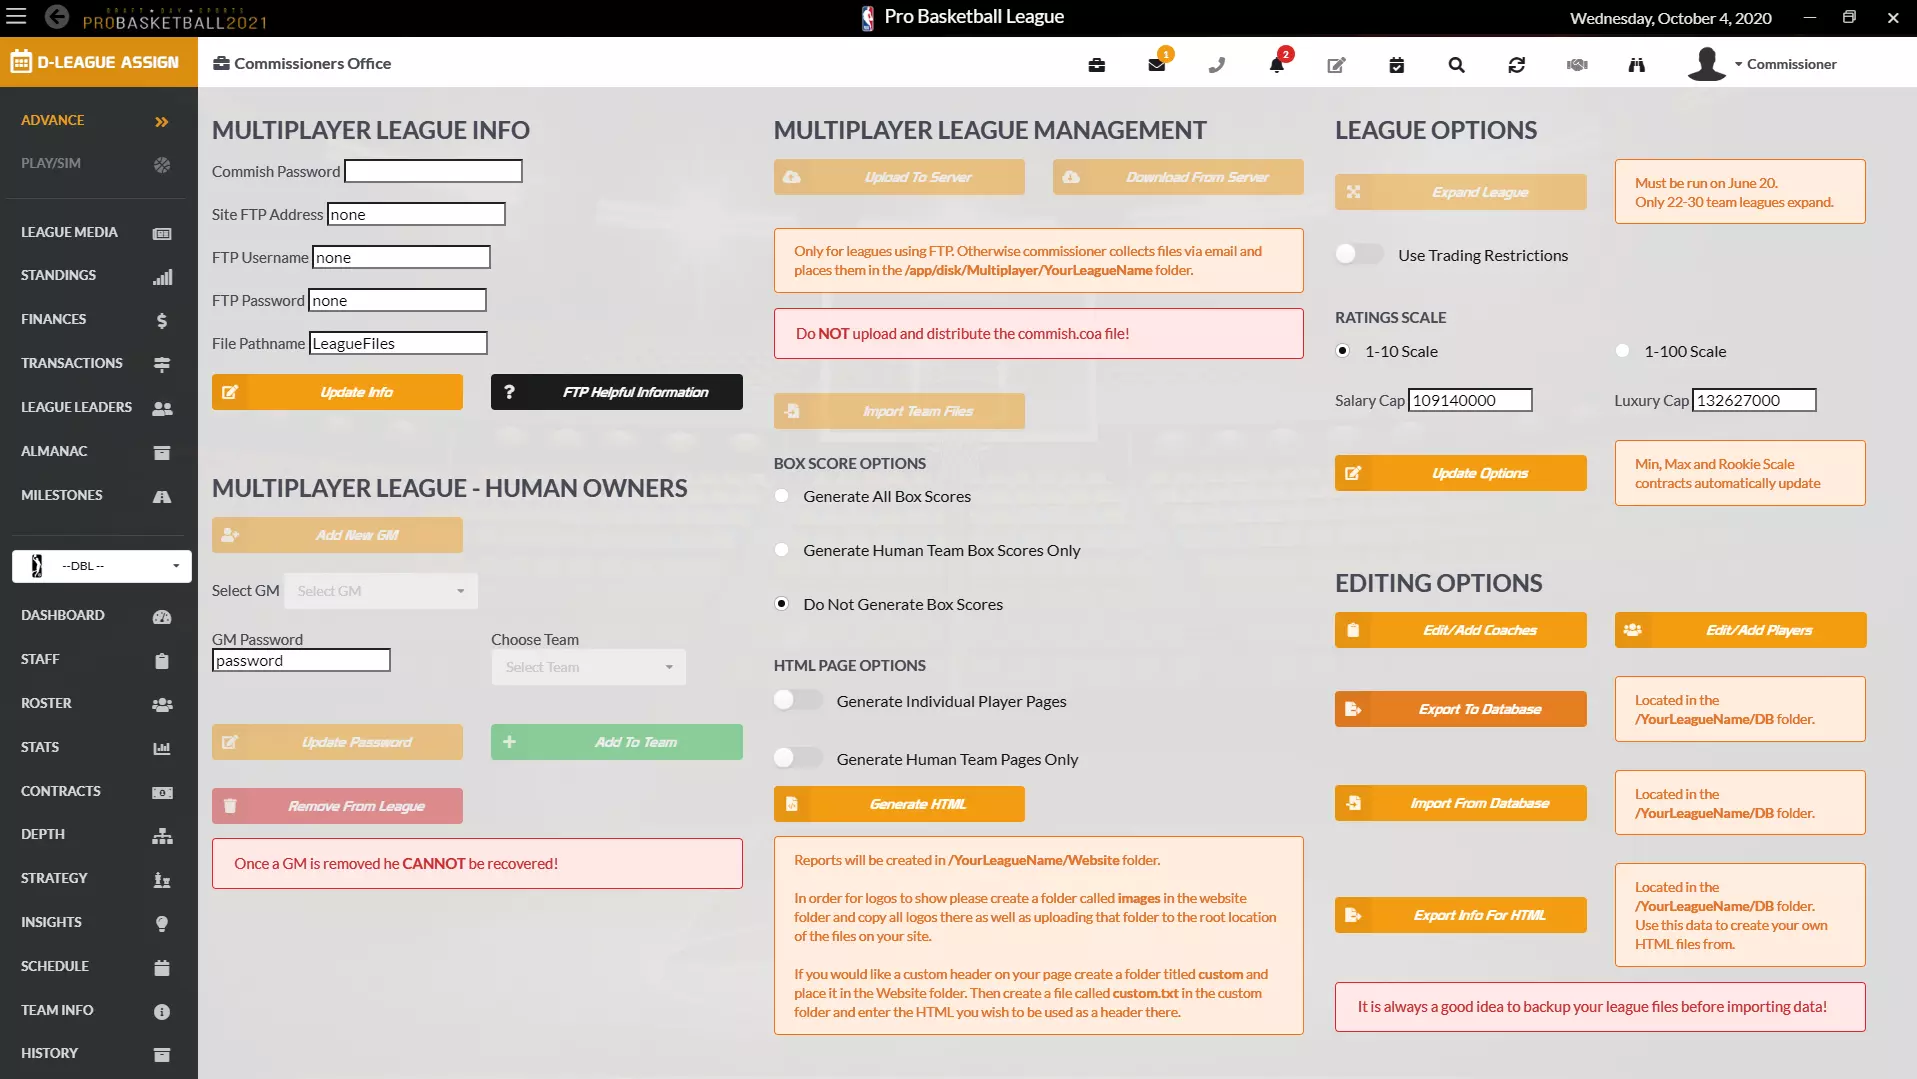
Task: Click the phone icon in the top toolbar
Action: [x=1217, y=65]
